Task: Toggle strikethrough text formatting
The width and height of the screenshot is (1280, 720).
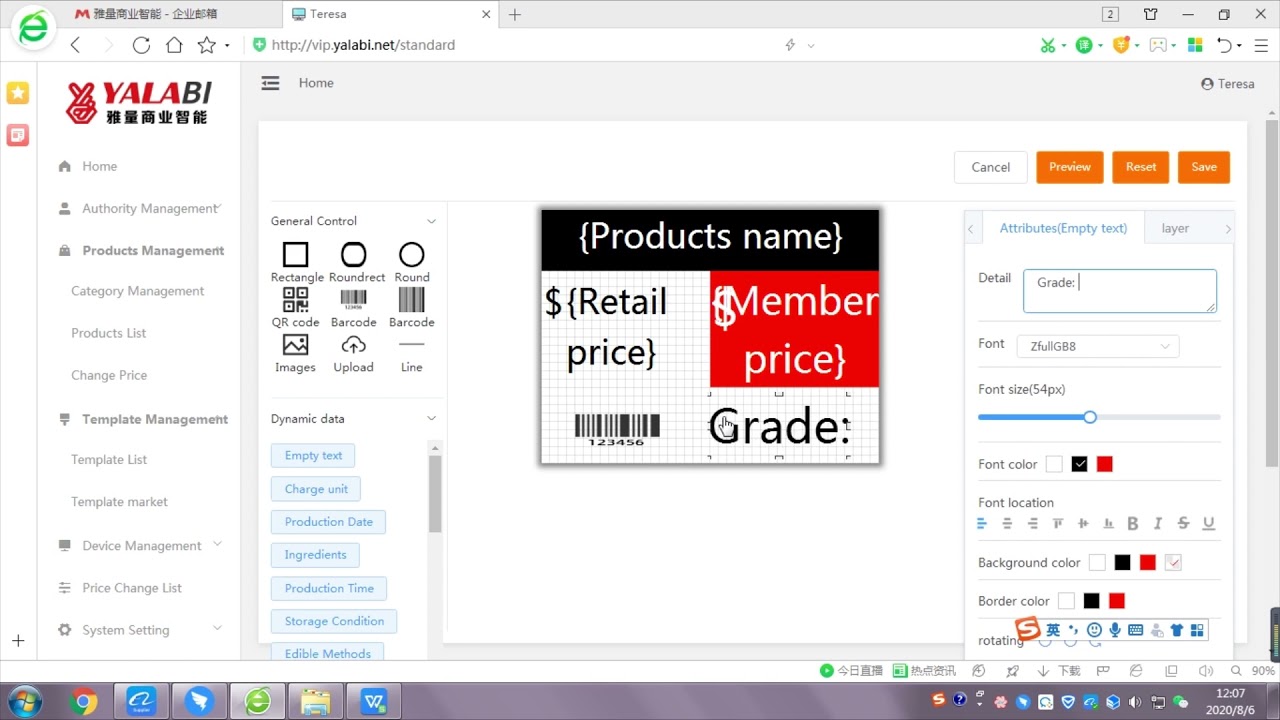Action: (1183, 523)
